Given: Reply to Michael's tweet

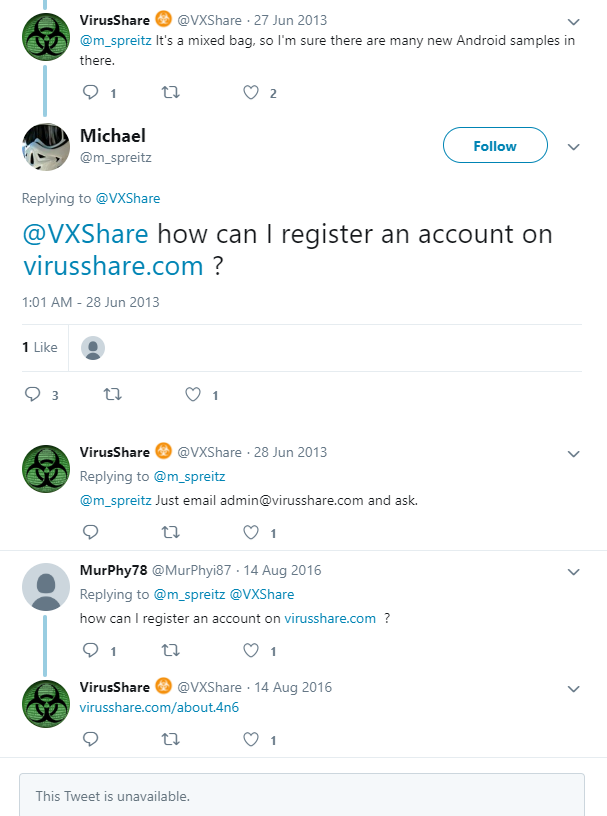Looking at the screenshot, I should 33,394.
